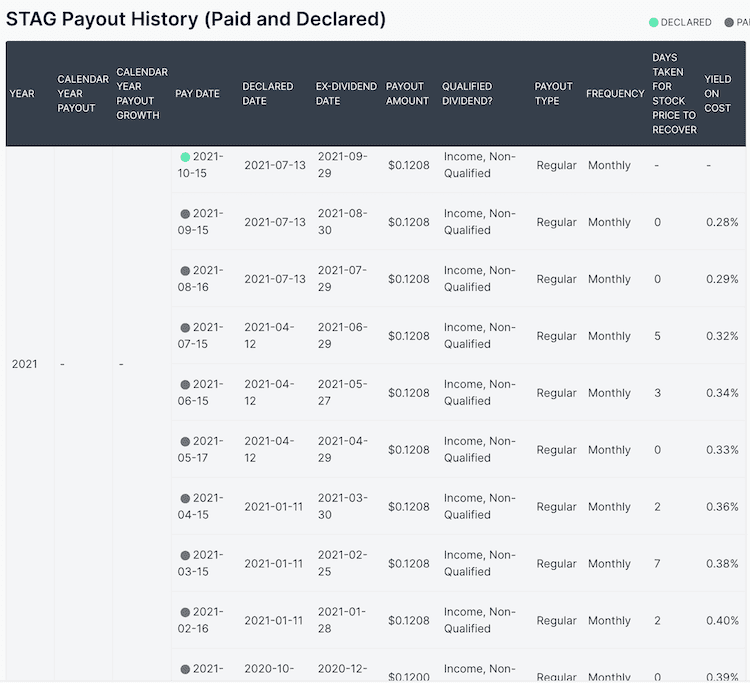Click pay date 2021-09-15
Image resolution: width=750 pixels, height=683 pixels.
tap(200, 222)
